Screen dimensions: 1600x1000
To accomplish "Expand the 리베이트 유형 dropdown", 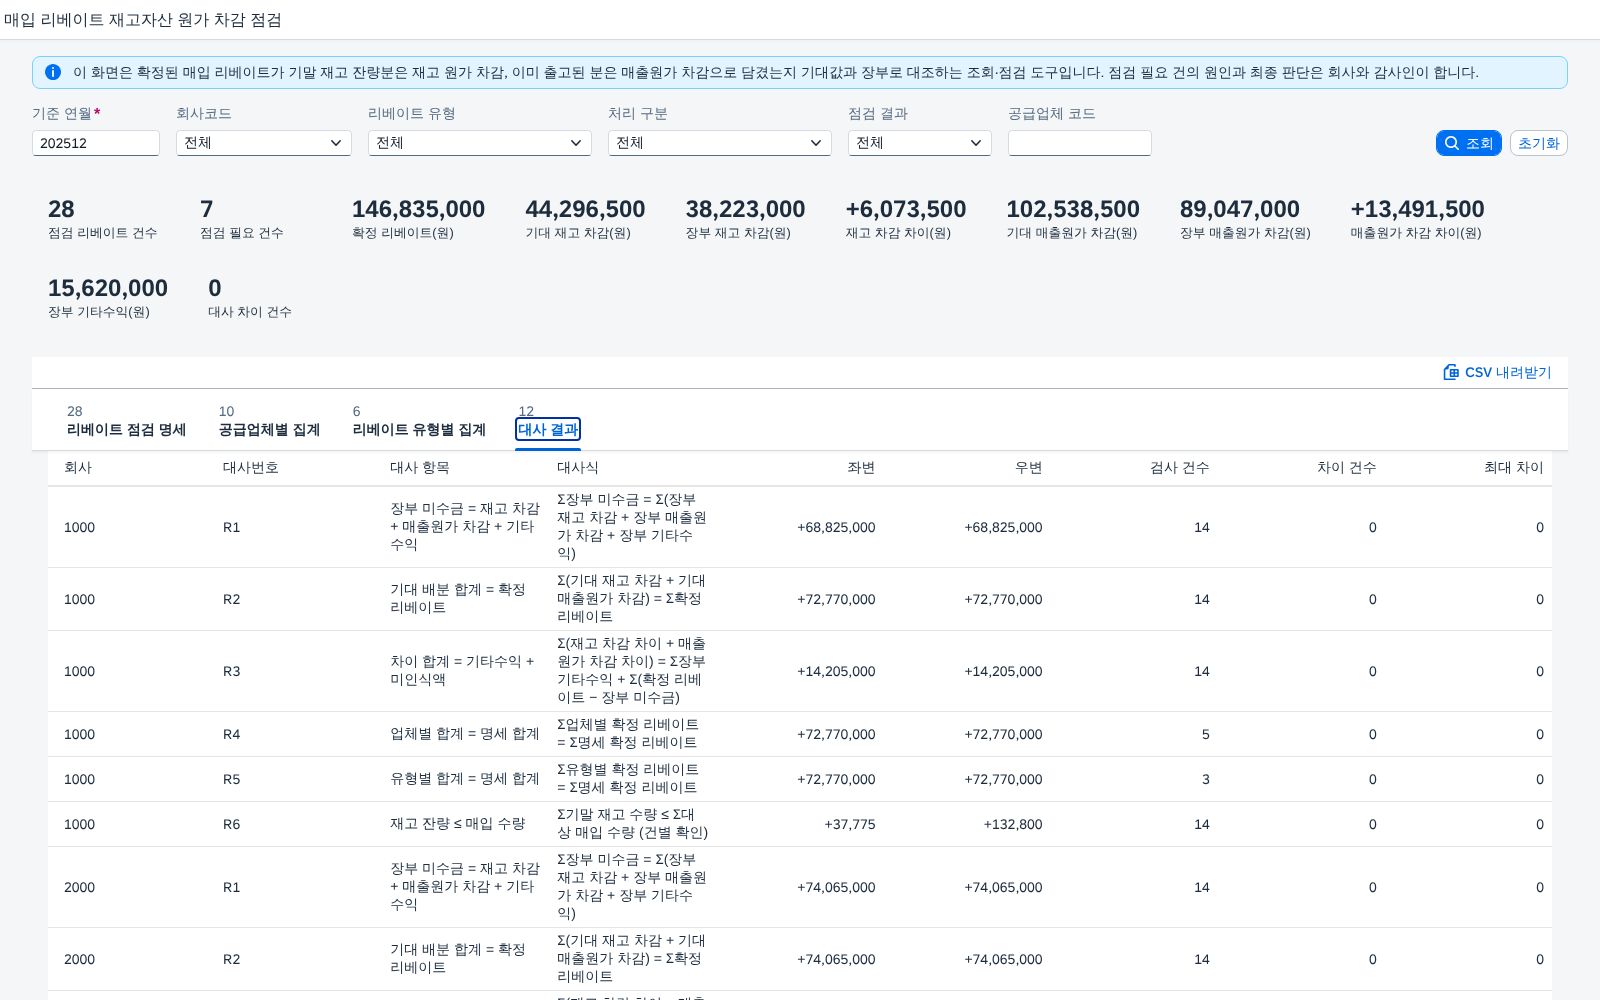I will pyautogui.click(x=480, y=143).
